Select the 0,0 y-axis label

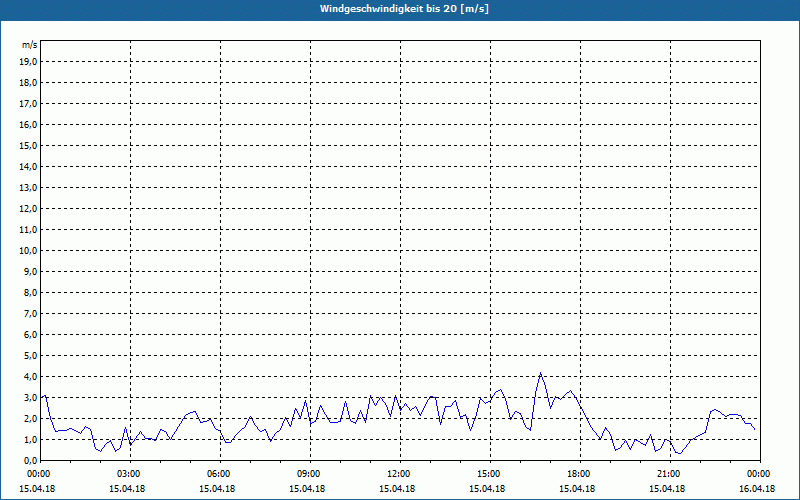[x=30, y=460]
